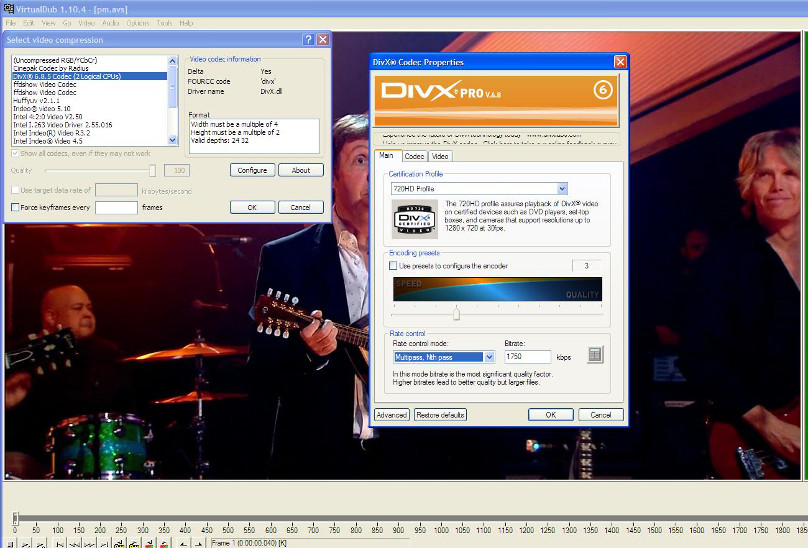This screenshot has width=808, height=548.
Task: Click the speed/quality encoding preset slider handle
Action: pyautogui.click(x=456, y=313)
